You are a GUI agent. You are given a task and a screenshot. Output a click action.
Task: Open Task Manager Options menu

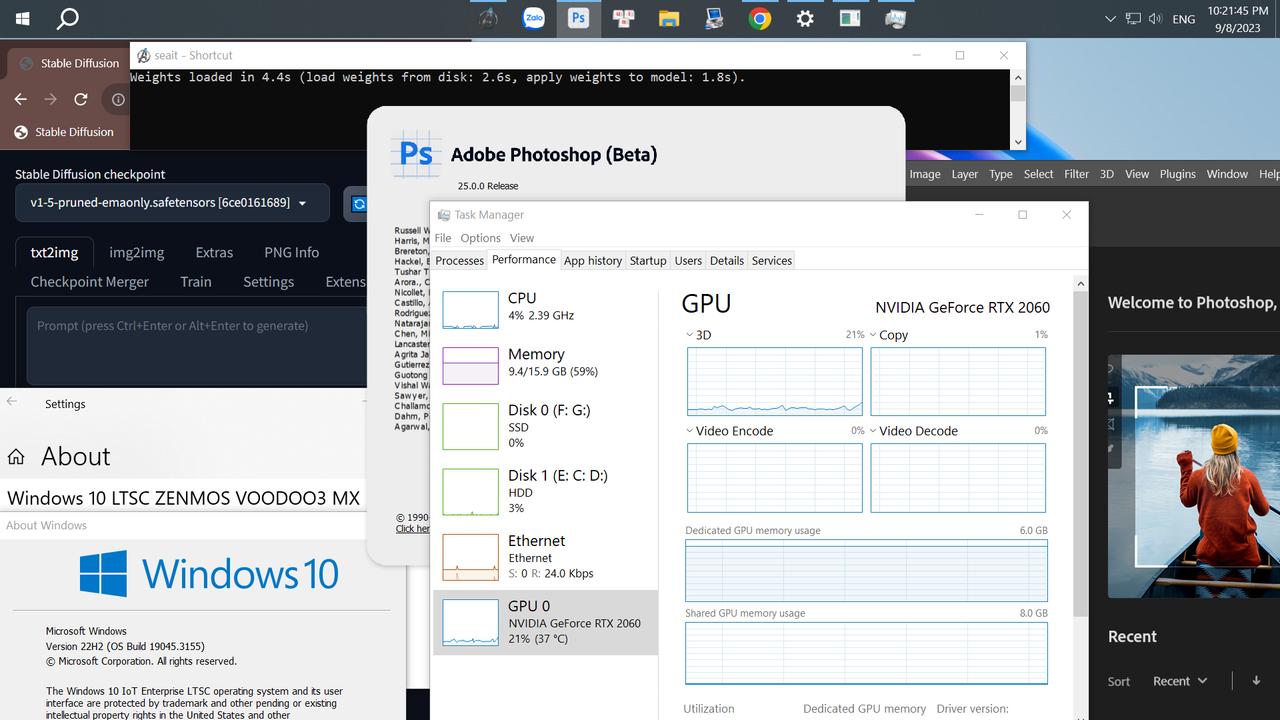481,238
